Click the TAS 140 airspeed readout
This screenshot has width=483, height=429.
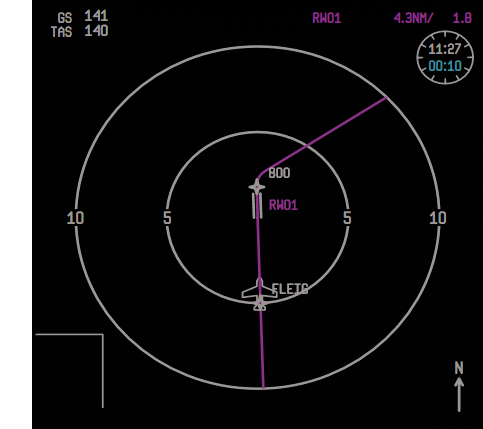pos(79,32)
